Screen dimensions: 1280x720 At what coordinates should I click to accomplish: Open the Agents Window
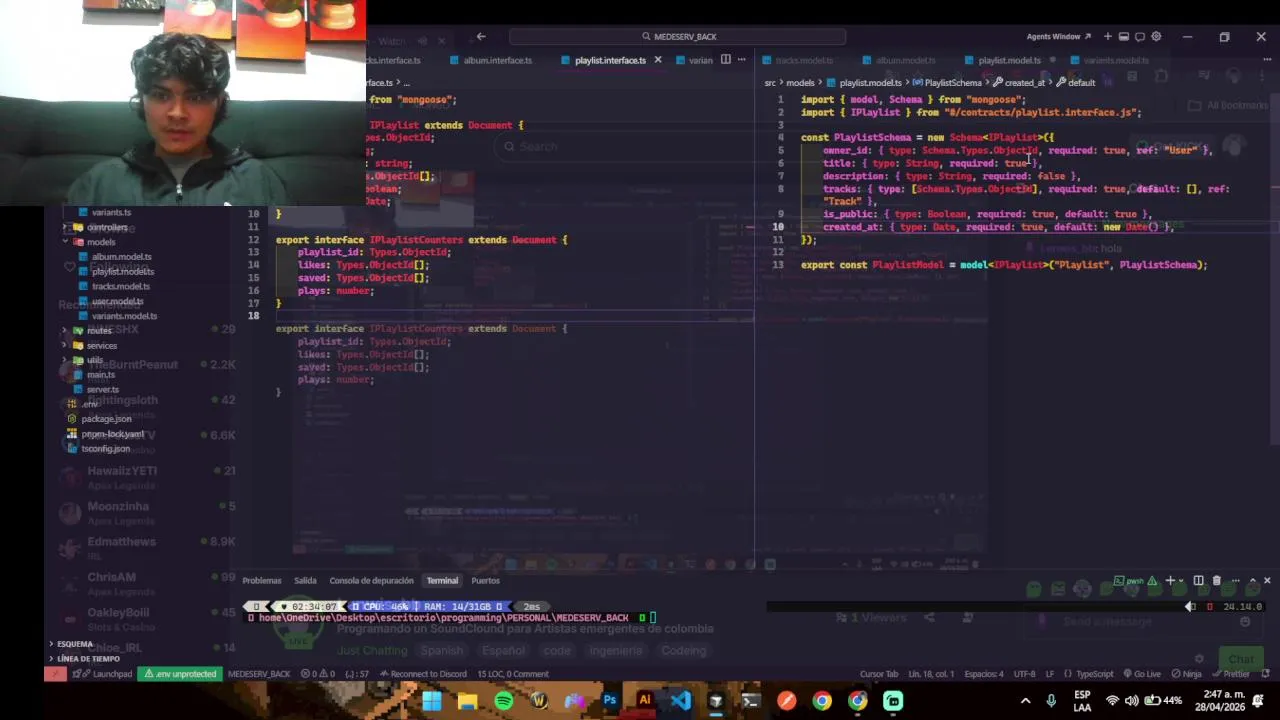point(1059,37)
